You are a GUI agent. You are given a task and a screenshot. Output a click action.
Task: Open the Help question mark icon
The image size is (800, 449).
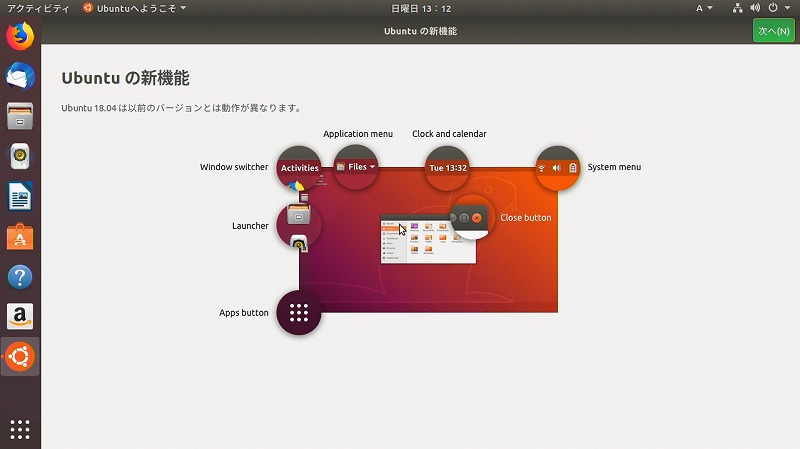20,277
